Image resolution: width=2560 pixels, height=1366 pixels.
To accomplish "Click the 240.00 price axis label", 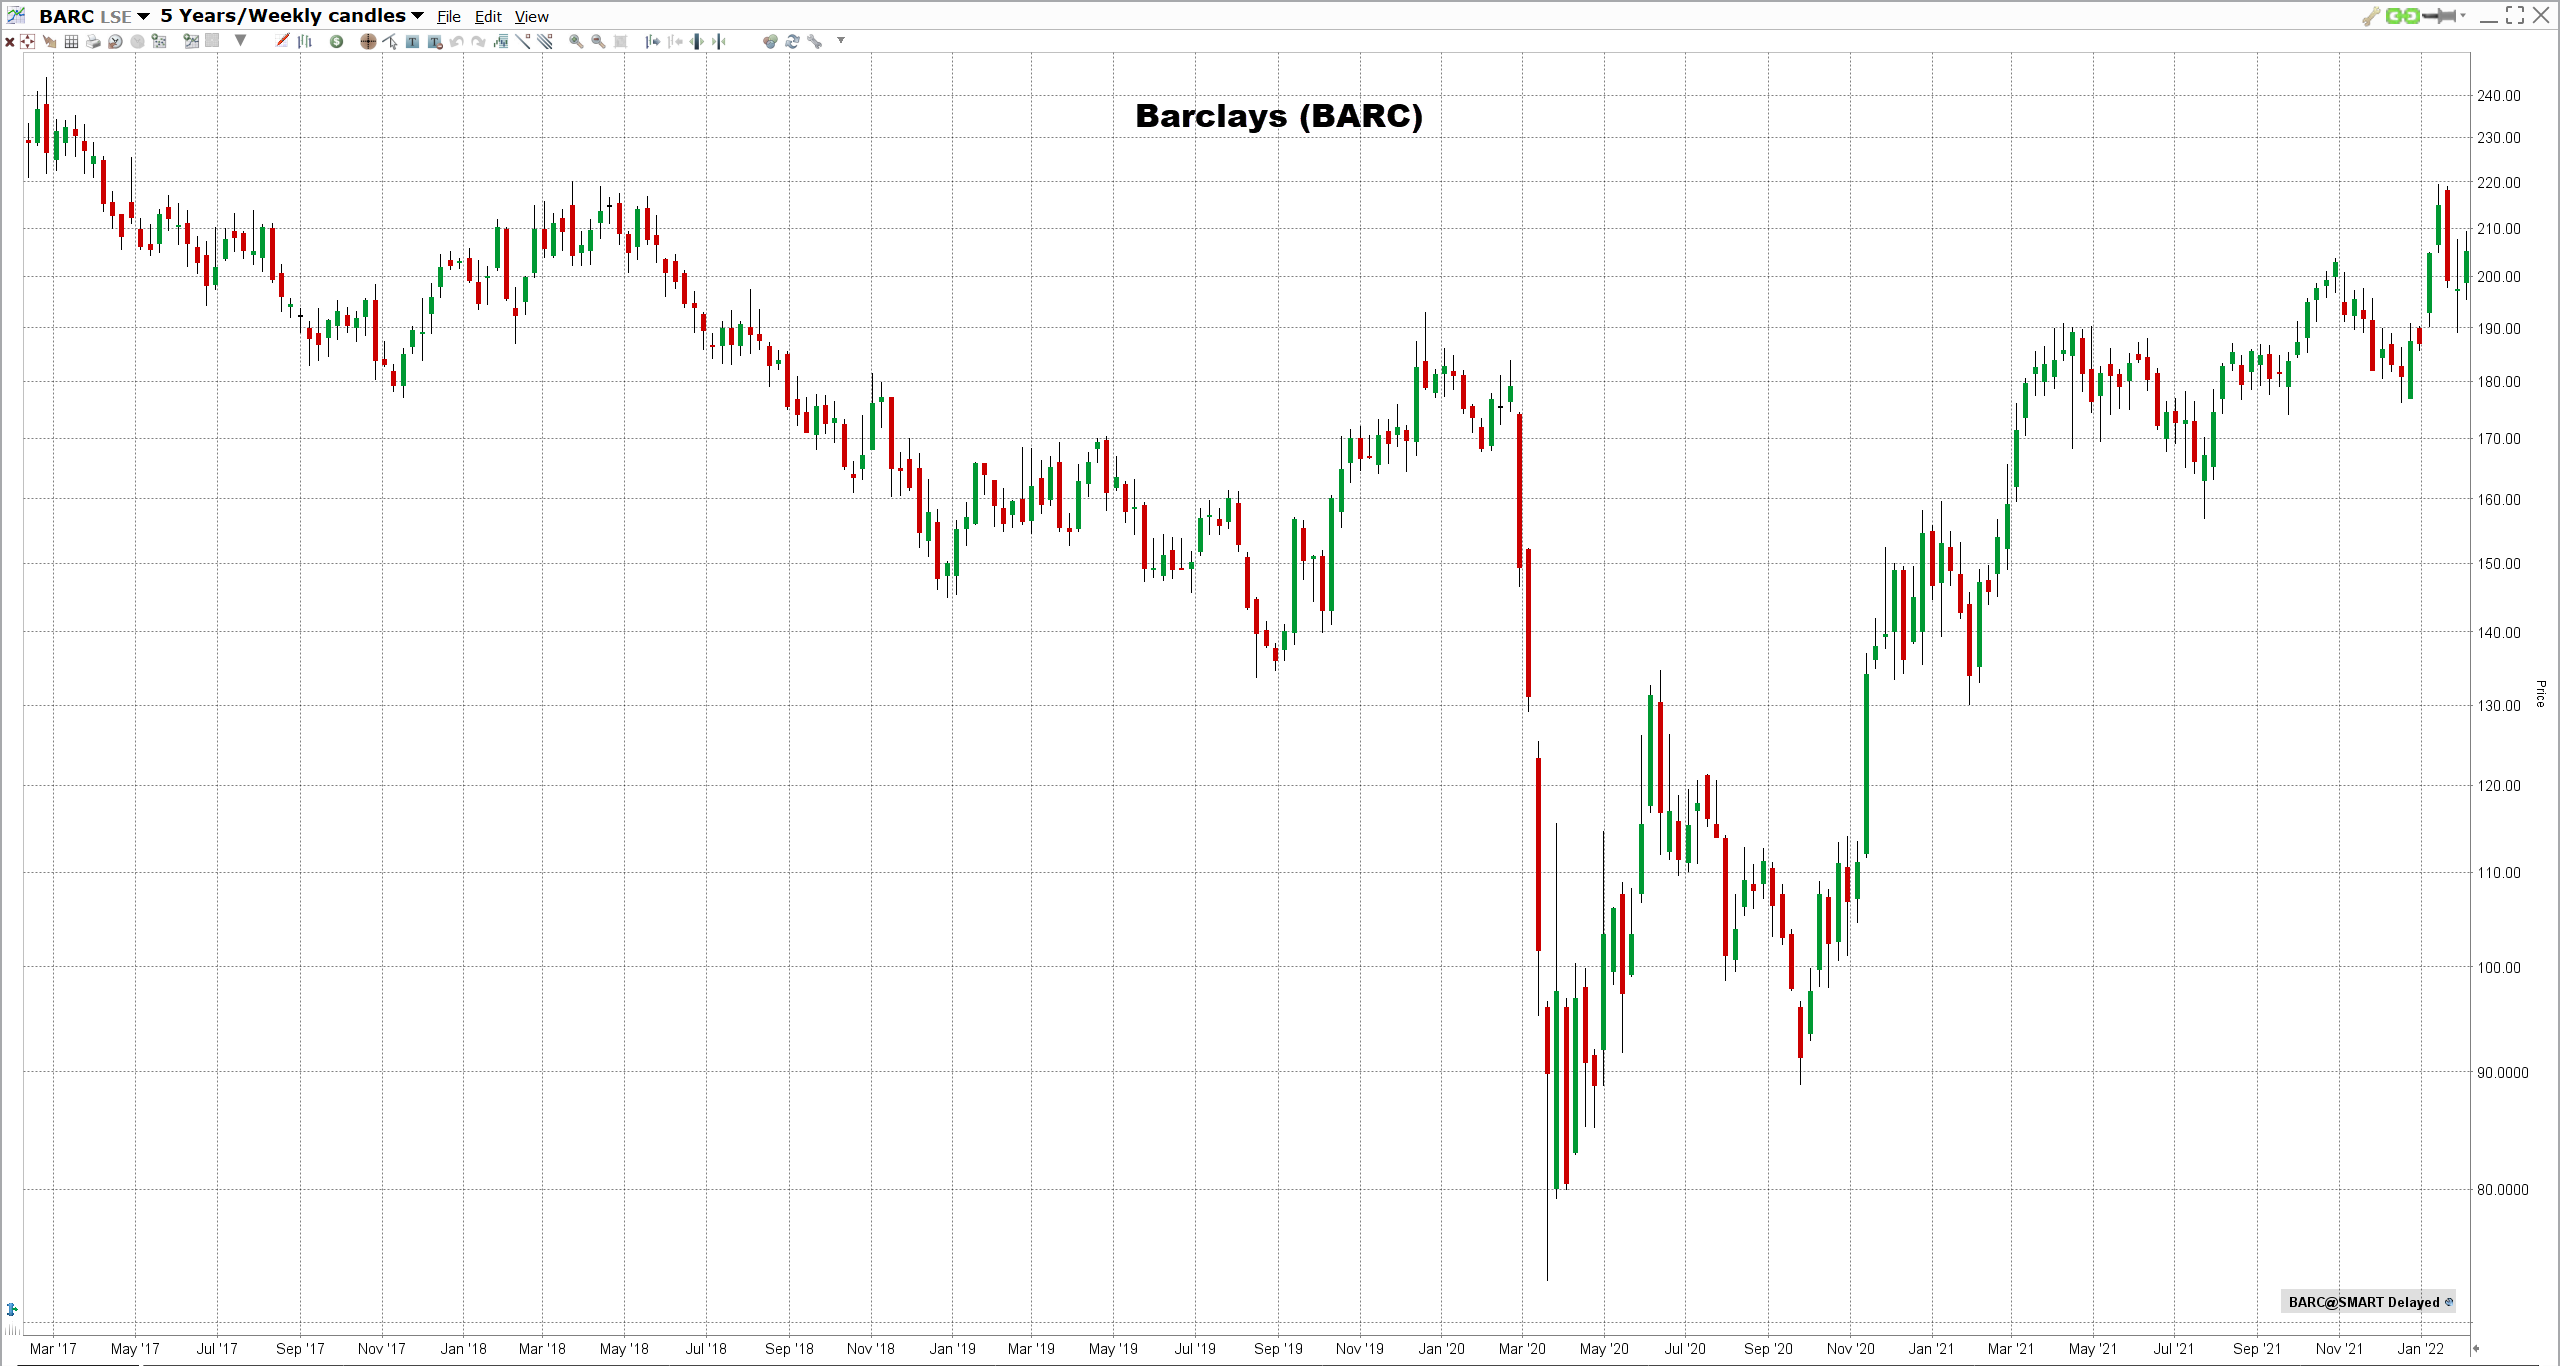I will click(2499, 96).
